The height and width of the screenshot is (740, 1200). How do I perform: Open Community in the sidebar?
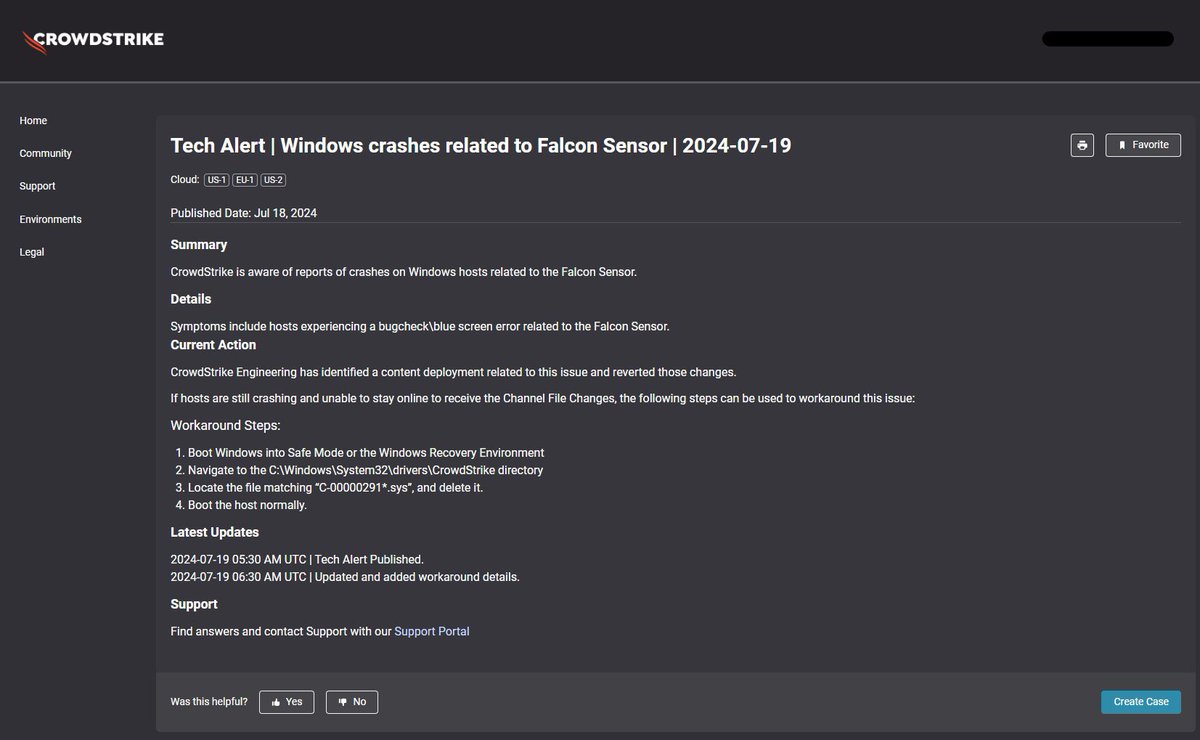coord(45,154)
